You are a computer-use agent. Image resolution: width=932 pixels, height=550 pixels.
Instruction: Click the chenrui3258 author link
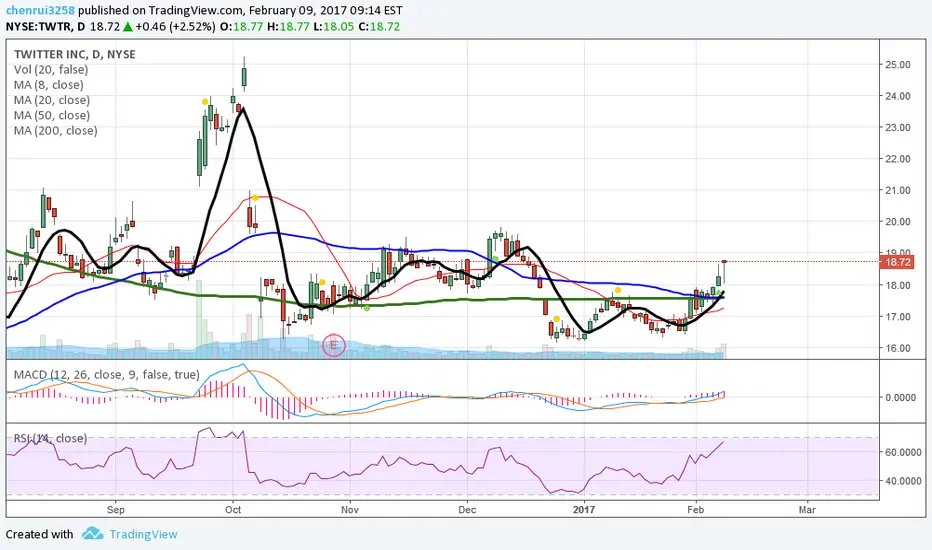(x=40, y=10)
